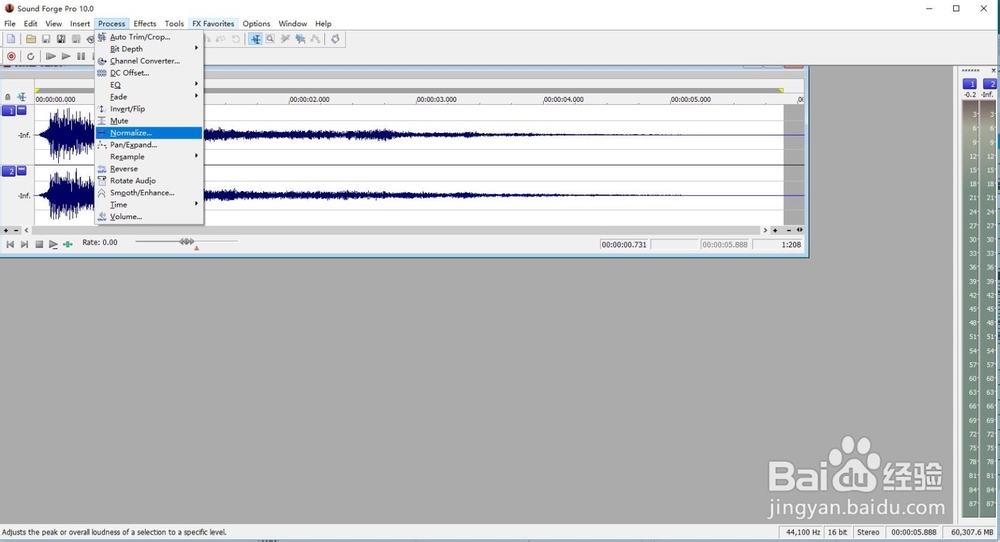The width and height of the screenshot is (1000, 542).
Task: Choose Channel Converter menu entry
Action: pos(149,61)
